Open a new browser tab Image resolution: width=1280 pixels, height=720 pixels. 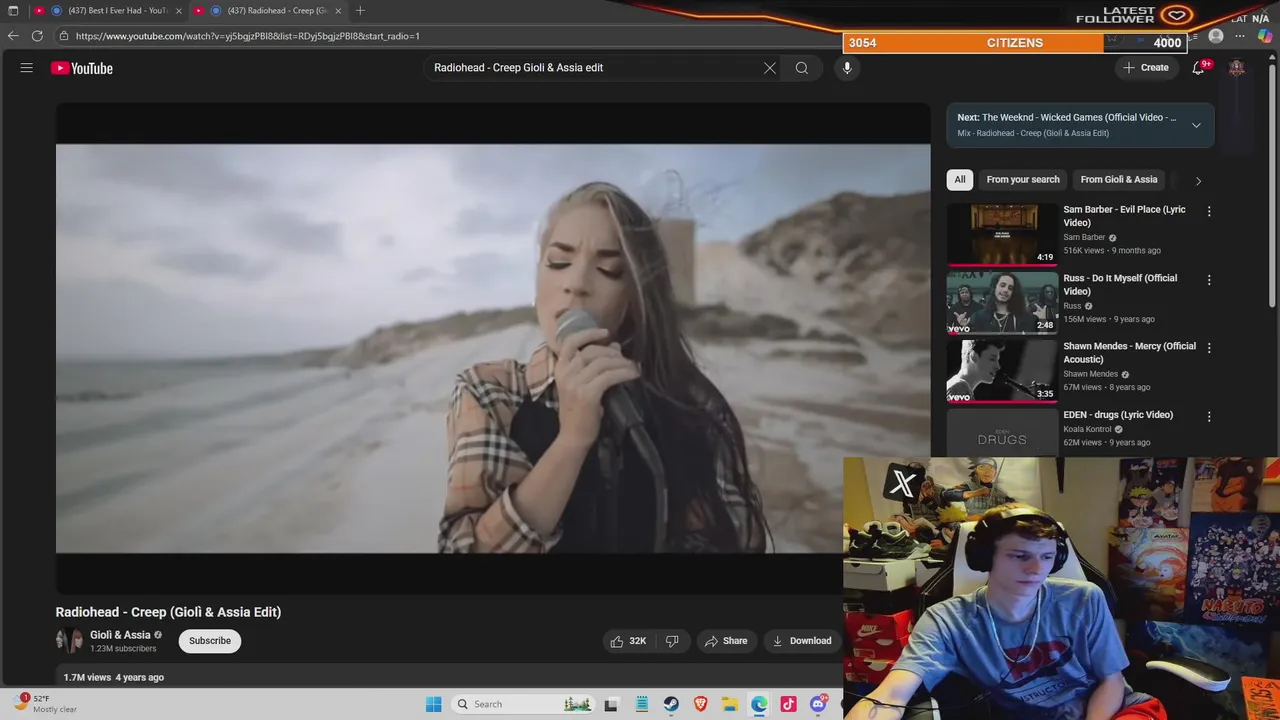coord(360,11)
